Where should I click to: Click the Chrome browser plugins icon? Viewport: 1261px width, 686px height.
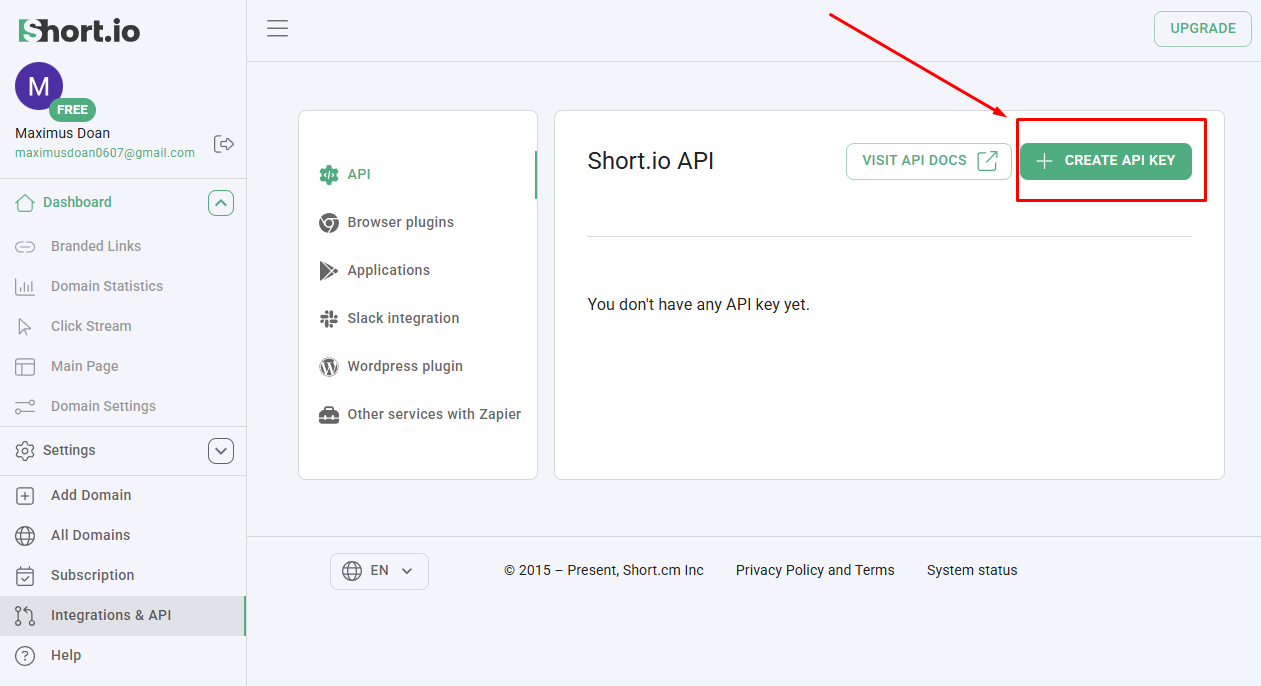329,222
